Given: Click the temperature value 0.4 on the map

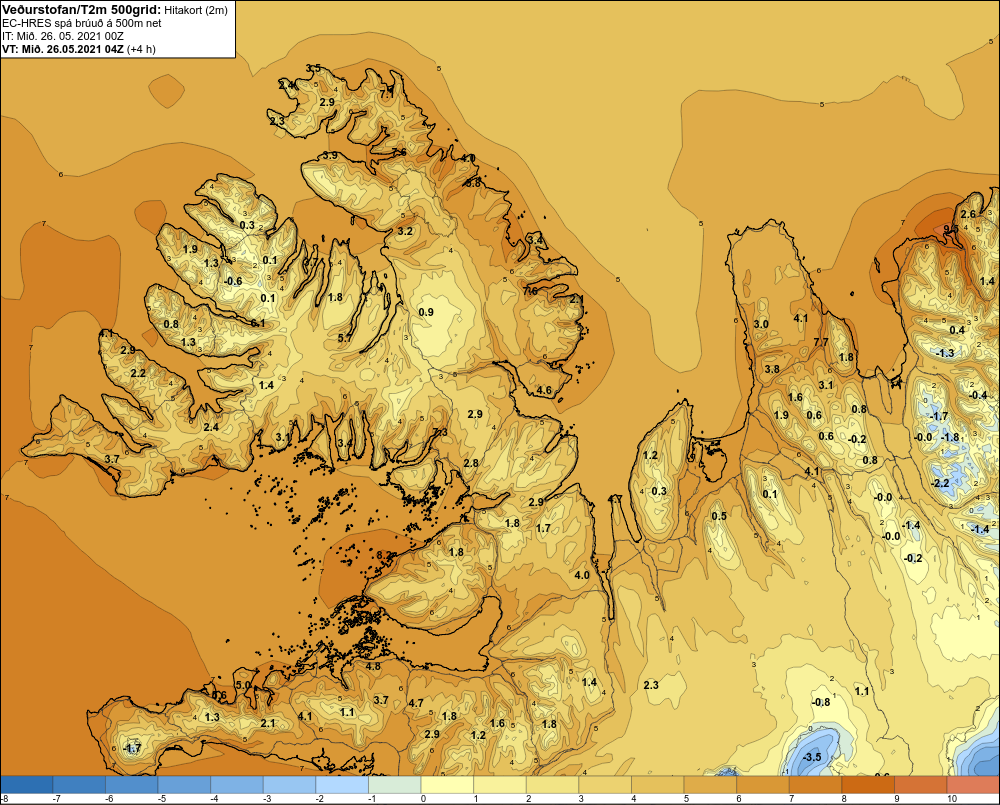Looking at the screenshot, I should (x=957, y=330).
